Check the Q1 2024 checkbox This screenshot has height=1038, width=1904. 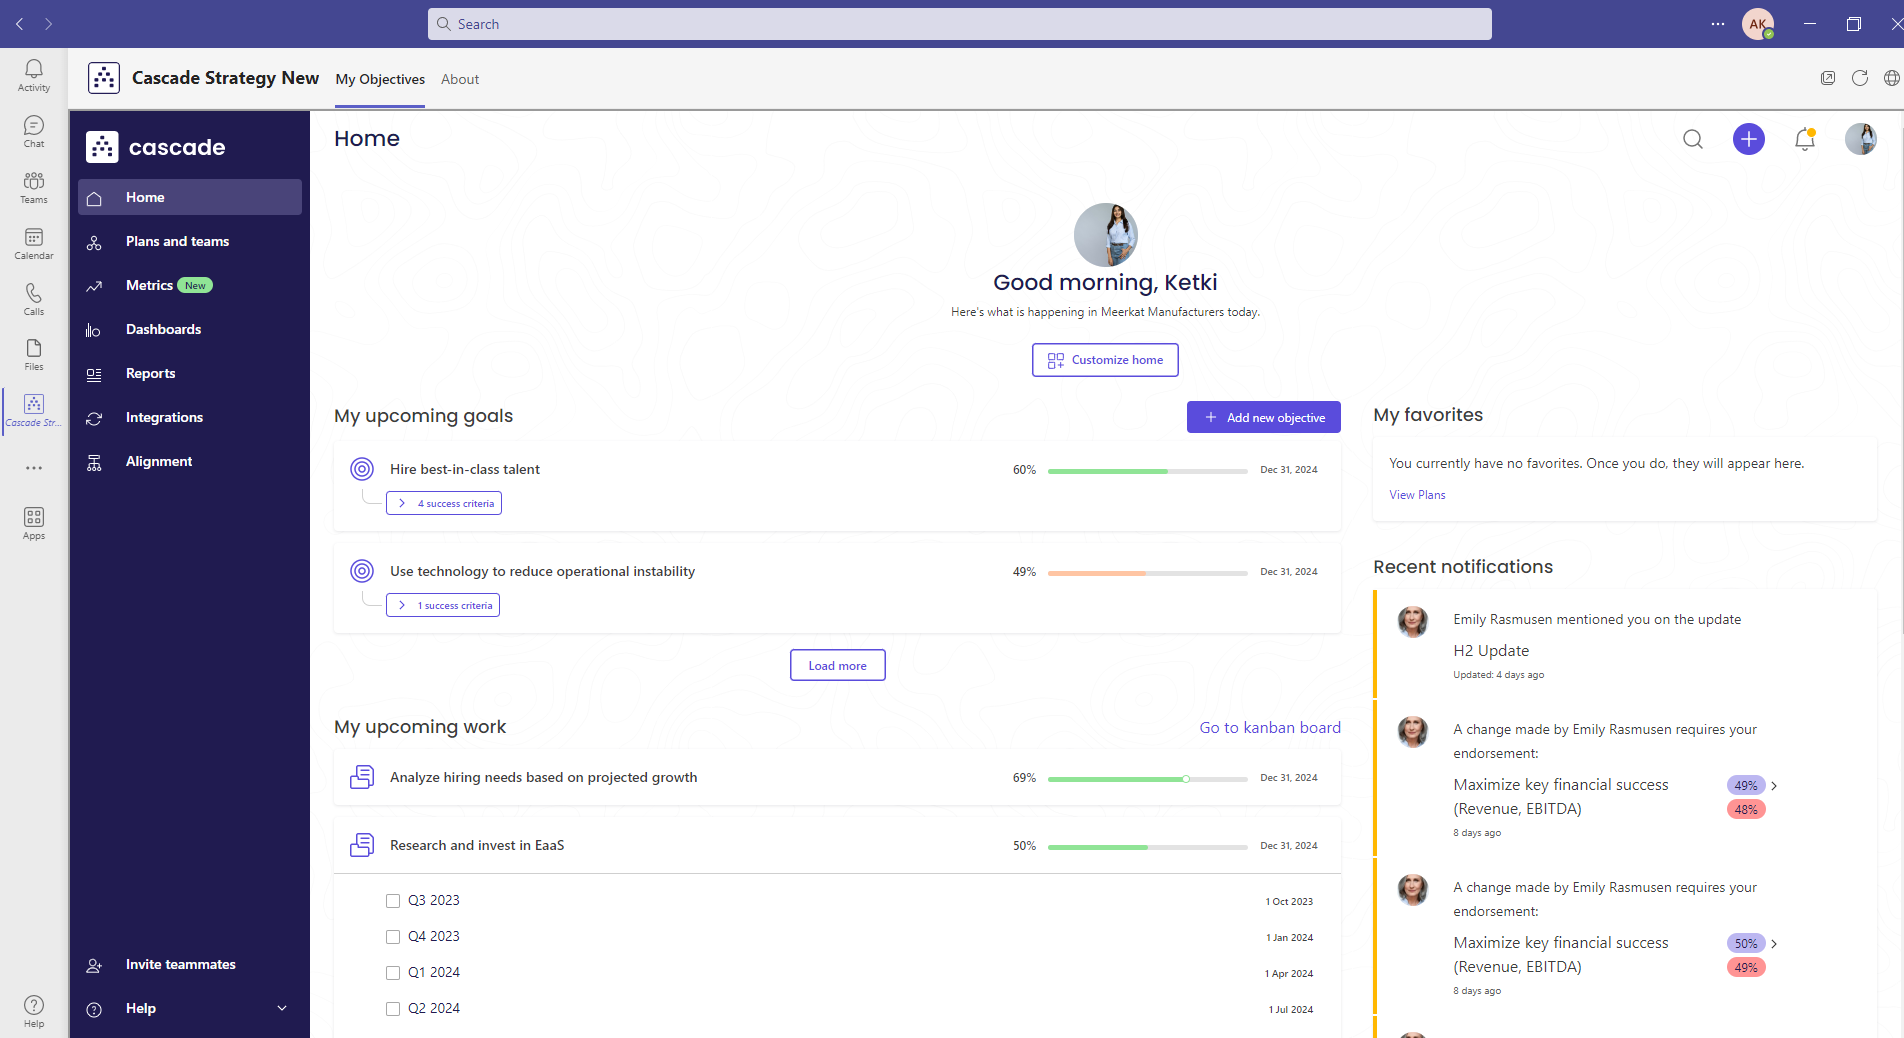coord(392,972)
